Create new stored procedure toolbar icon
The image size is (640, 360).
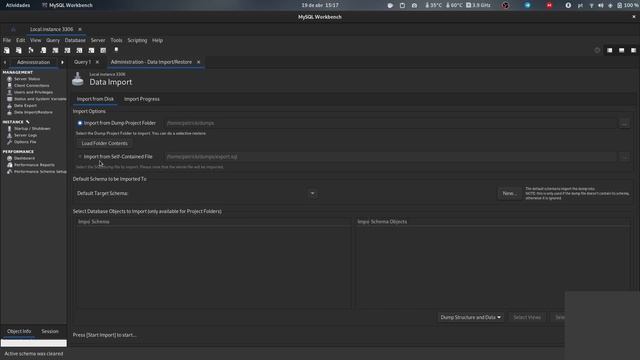(79, 50)
